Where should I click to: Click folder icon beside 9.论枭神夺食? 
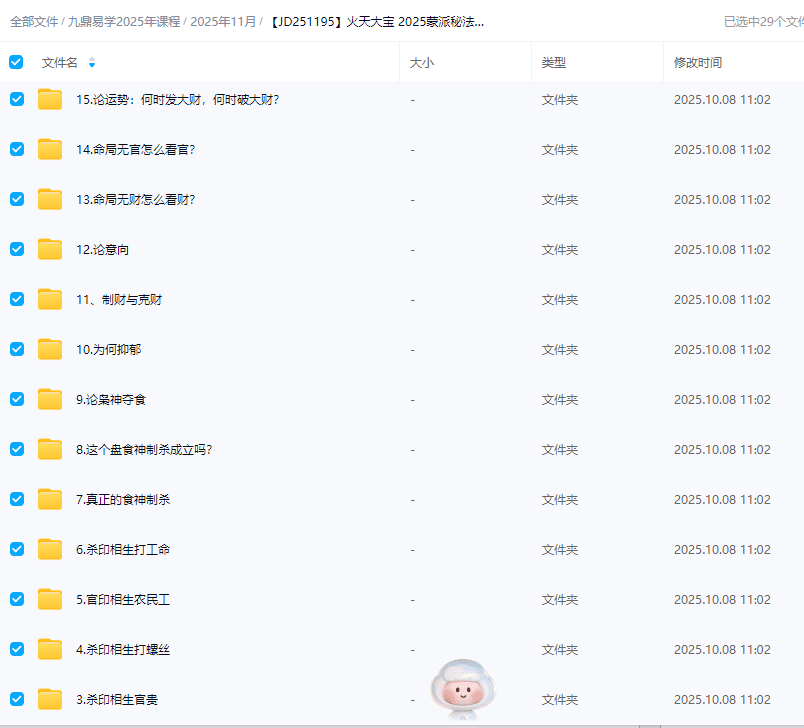(50, 399)
